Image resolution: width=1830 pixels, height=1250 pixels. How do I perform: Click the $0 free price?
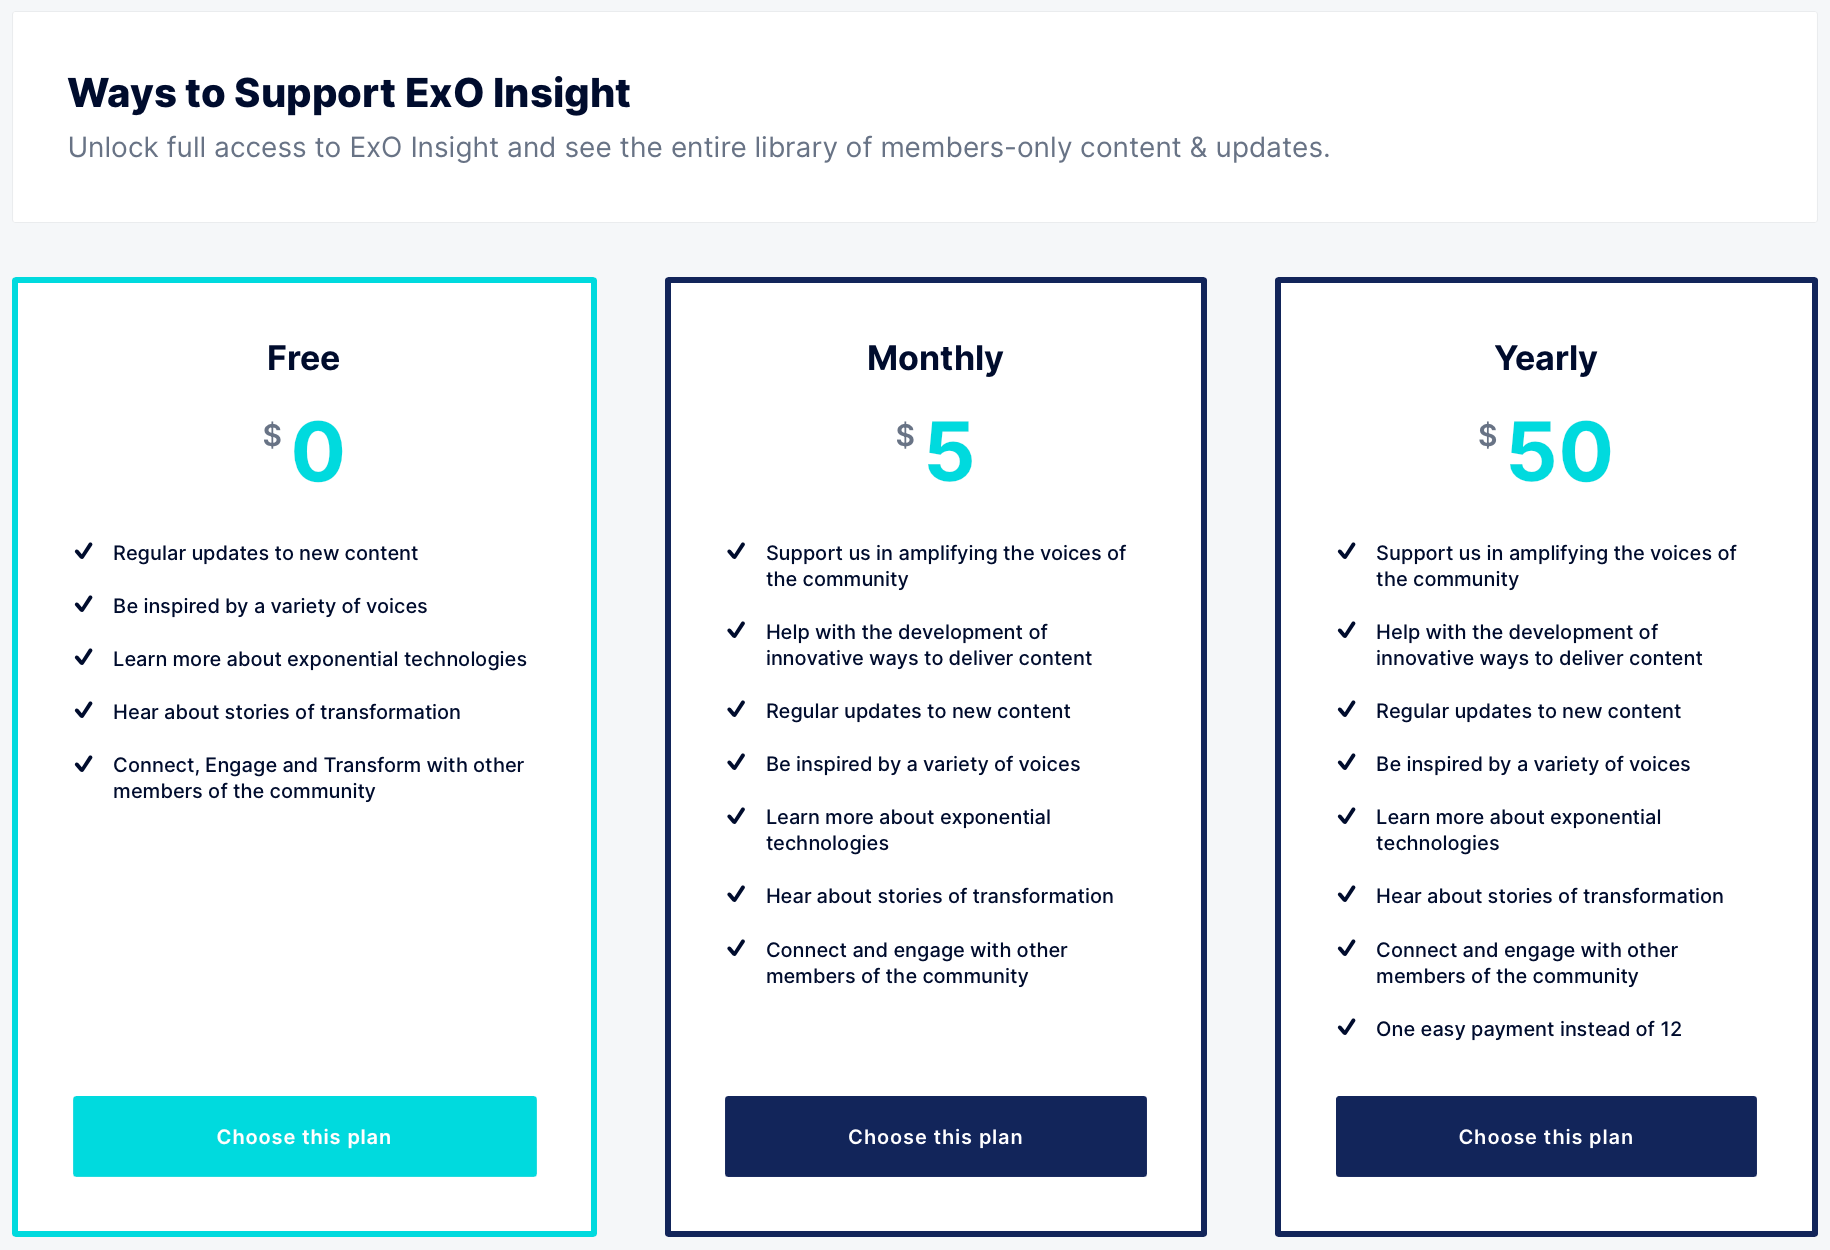(x=304, y=451)
